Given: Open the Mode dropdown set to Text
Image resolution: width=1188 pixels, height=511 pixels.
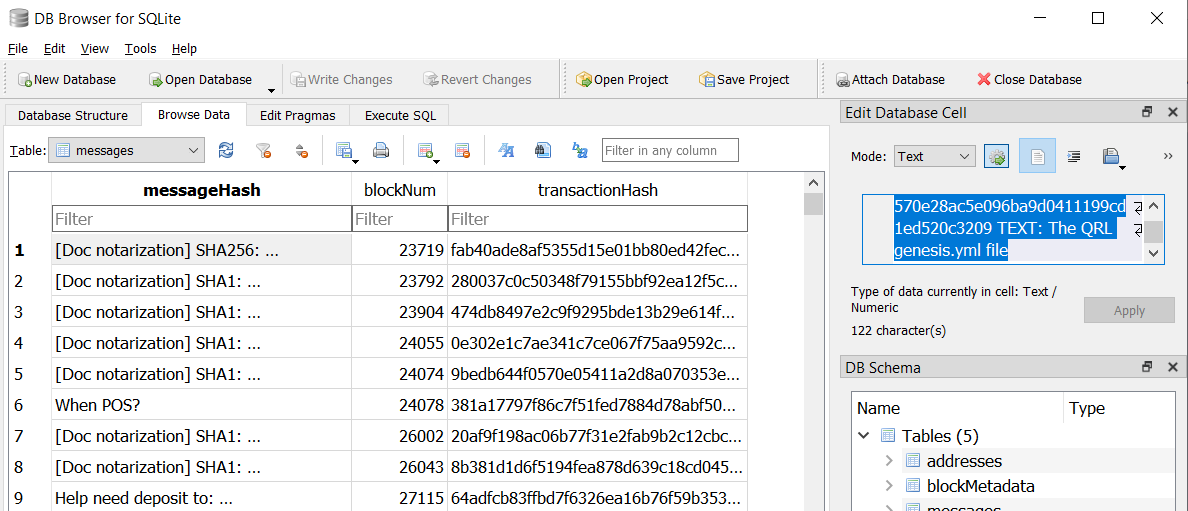Looking at the screenshot, I should point(934,156).
